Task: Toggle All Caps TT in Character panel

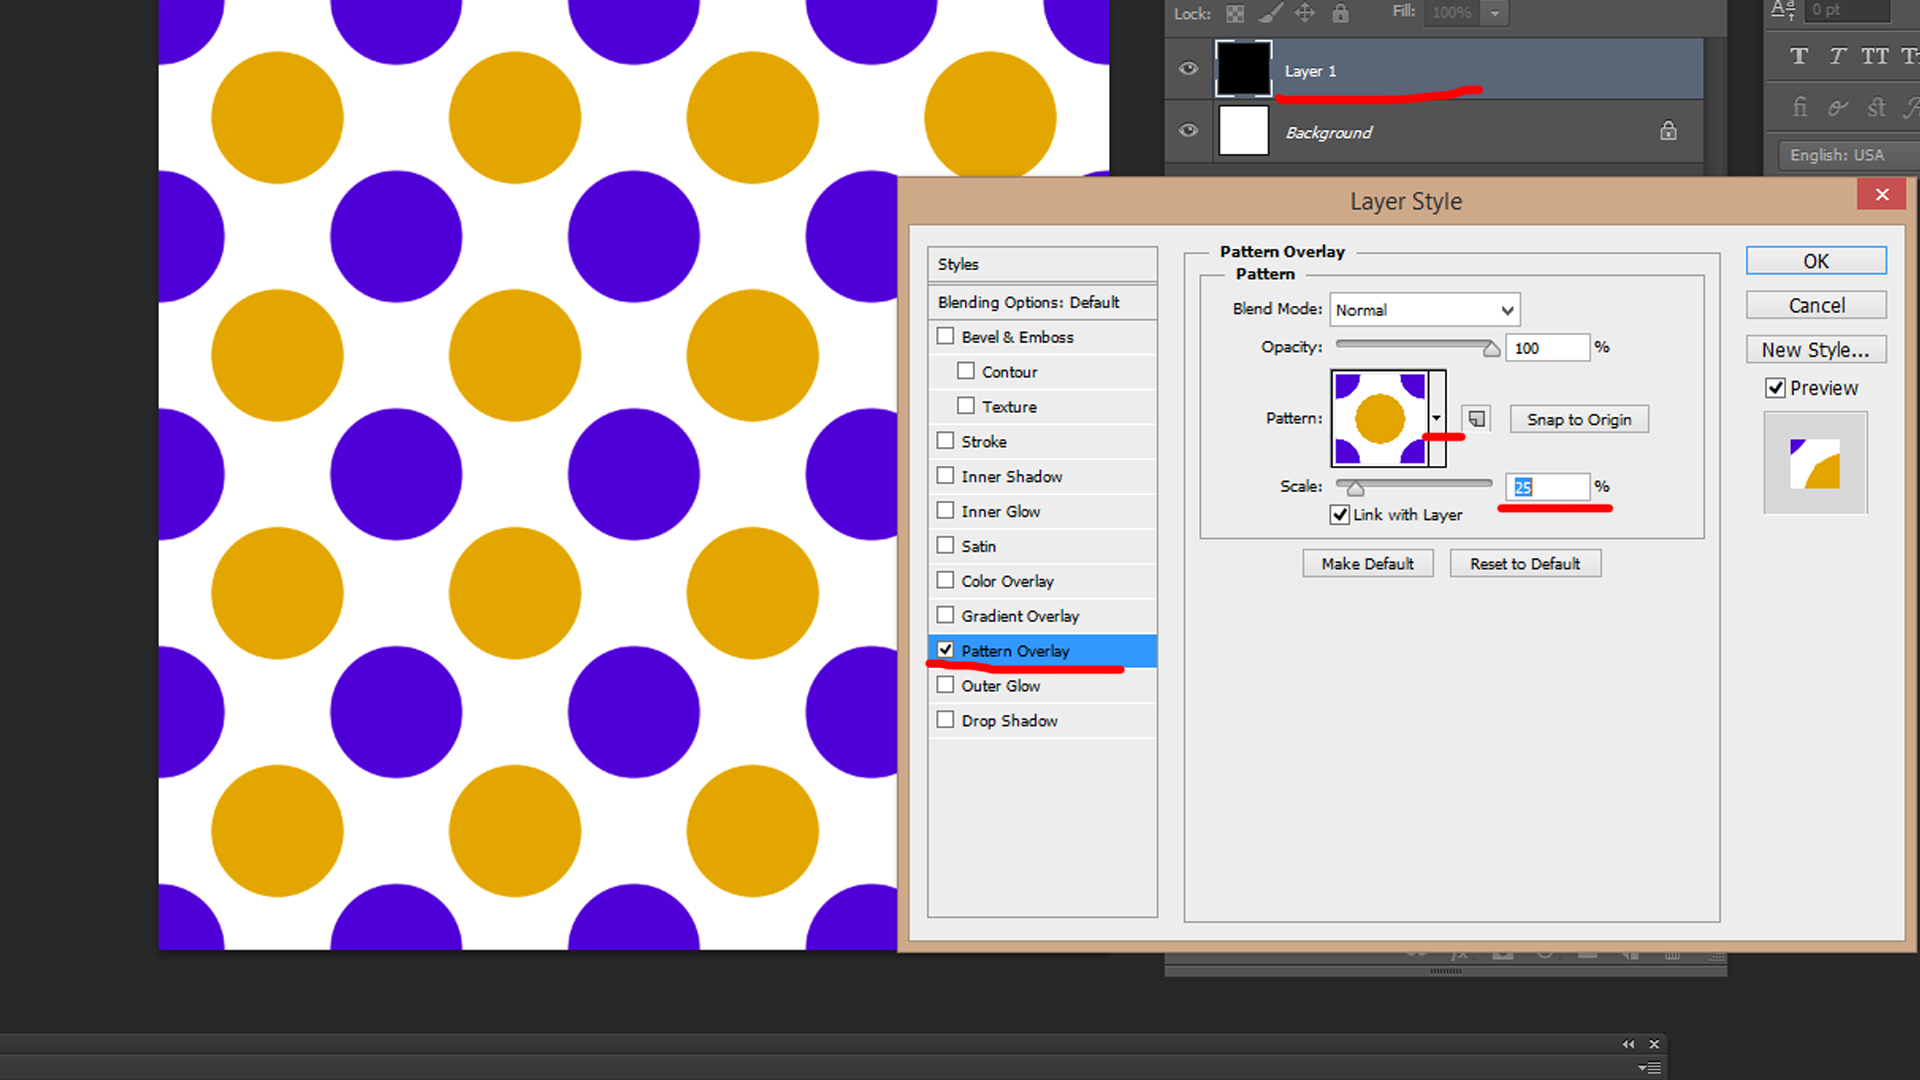Action: click(1875, 56)
